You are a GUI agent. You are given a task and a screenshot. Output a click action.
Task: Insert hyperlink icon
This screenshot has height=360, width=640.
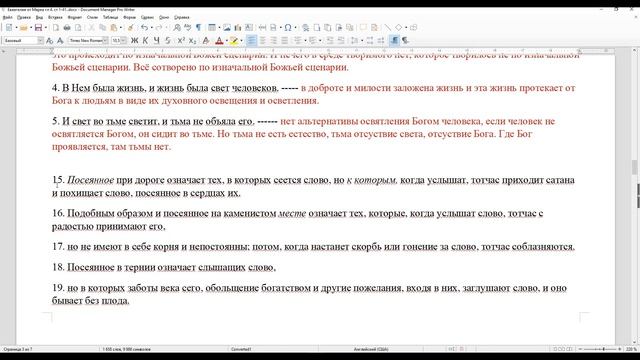305,28
